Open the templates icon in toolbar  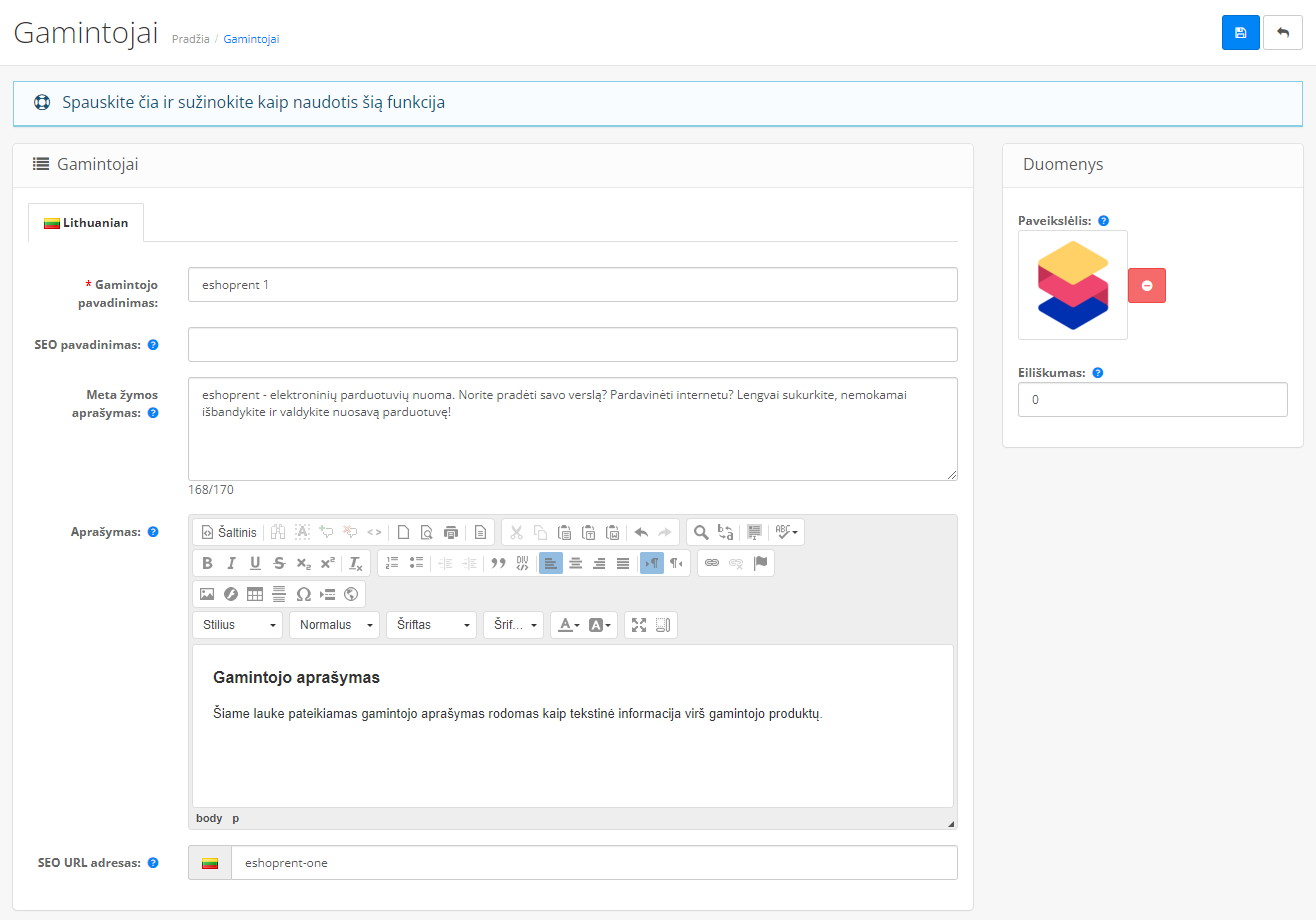480,532
